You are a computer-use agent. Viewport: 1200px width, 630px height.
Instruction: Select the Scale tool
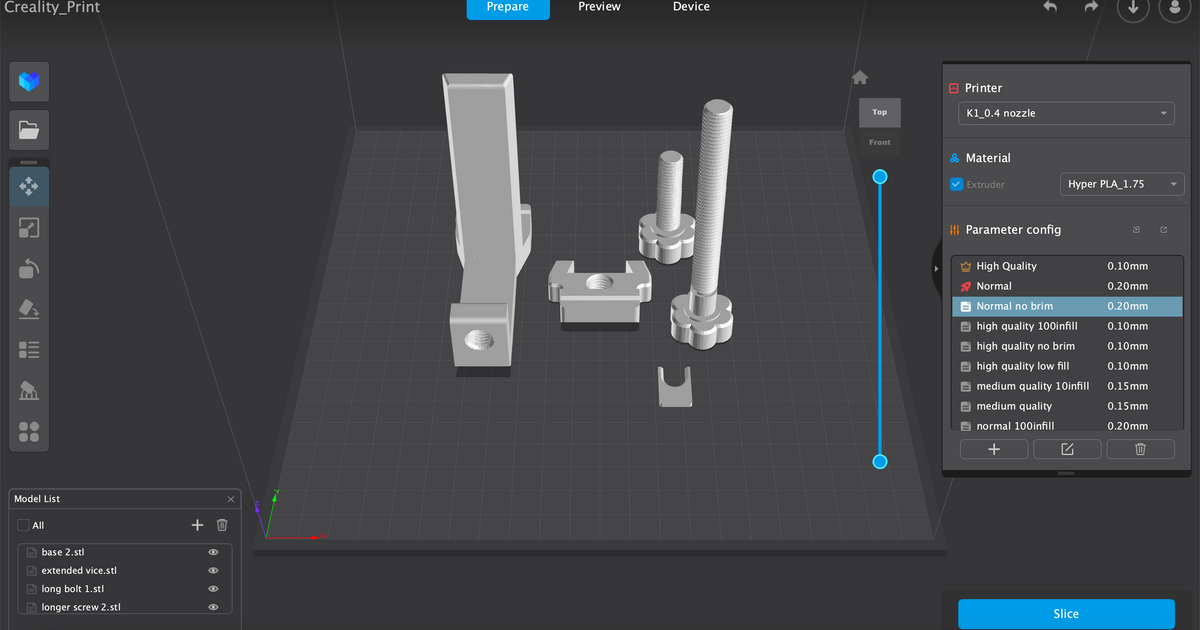click(x=29, y=228)
